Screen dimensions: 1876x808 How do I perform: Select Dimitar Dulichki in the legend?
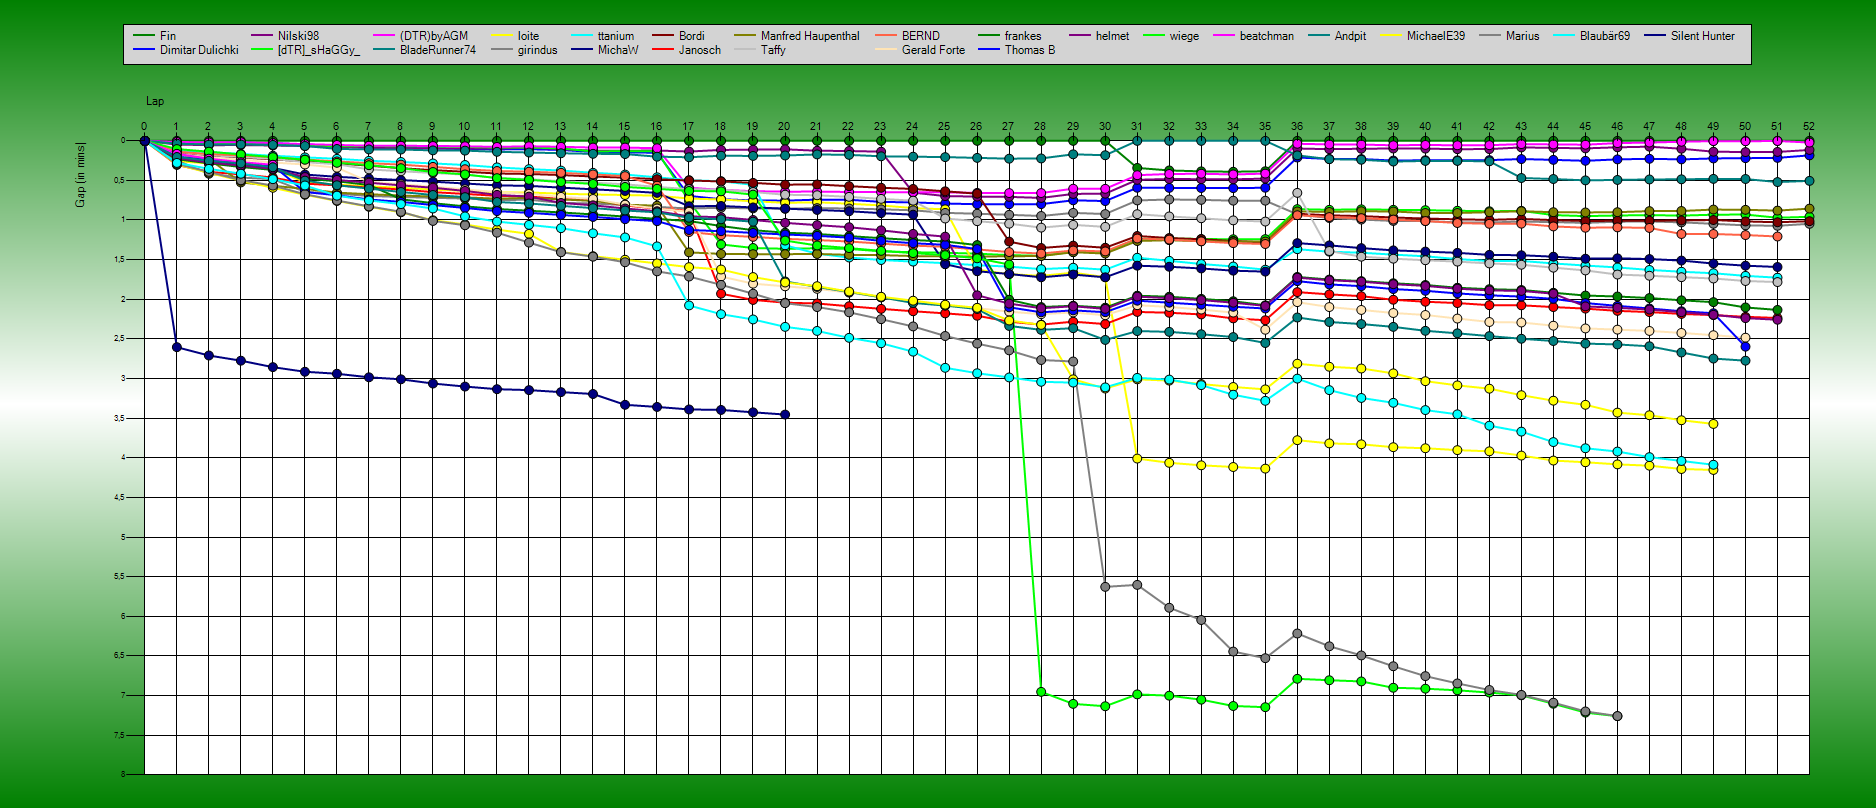pos(199,50)
